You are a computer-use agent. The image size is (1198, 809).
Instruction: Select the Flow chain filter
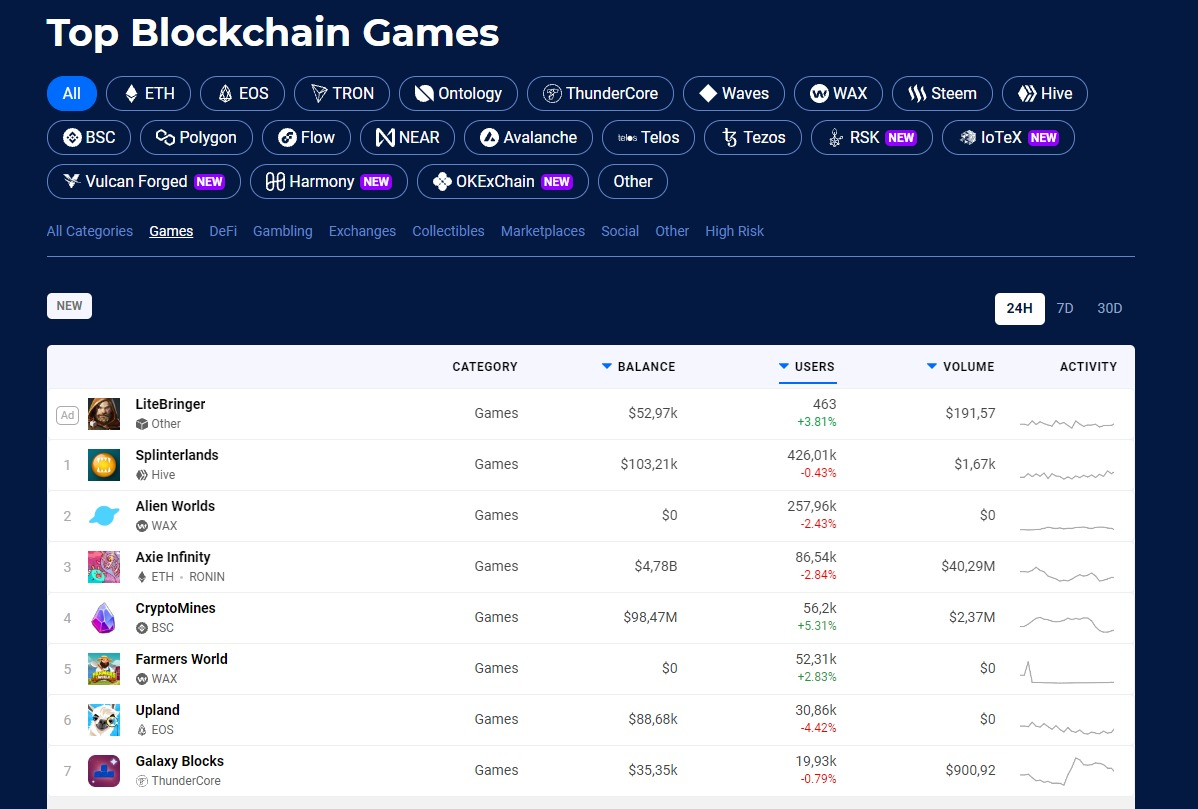(306, 138)
